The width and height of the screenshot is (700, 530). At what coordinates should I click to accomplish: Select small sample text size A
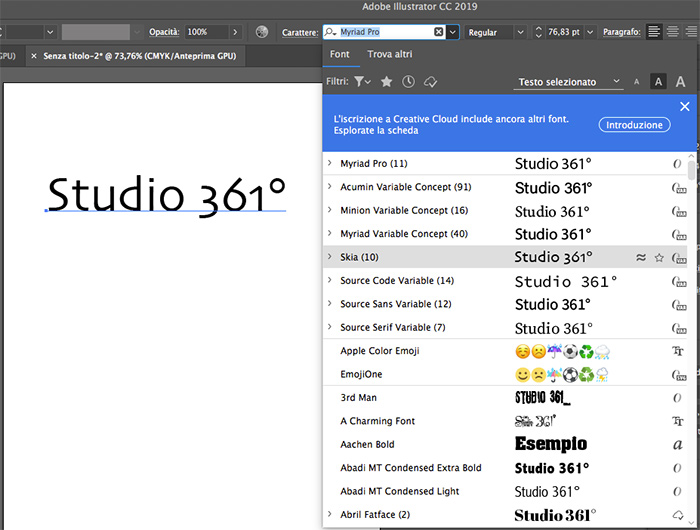637,82
